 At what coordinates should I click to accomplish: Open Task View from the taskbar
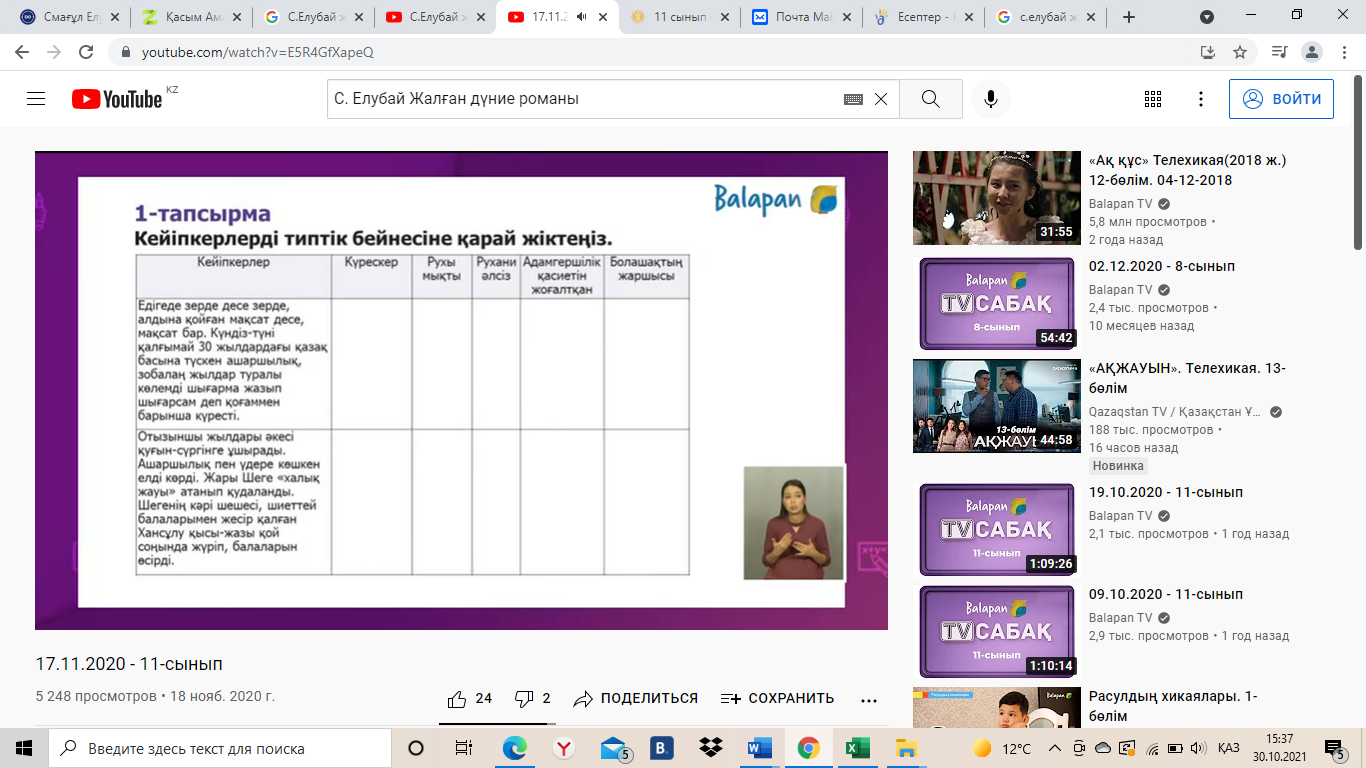[x=464, y=748]
